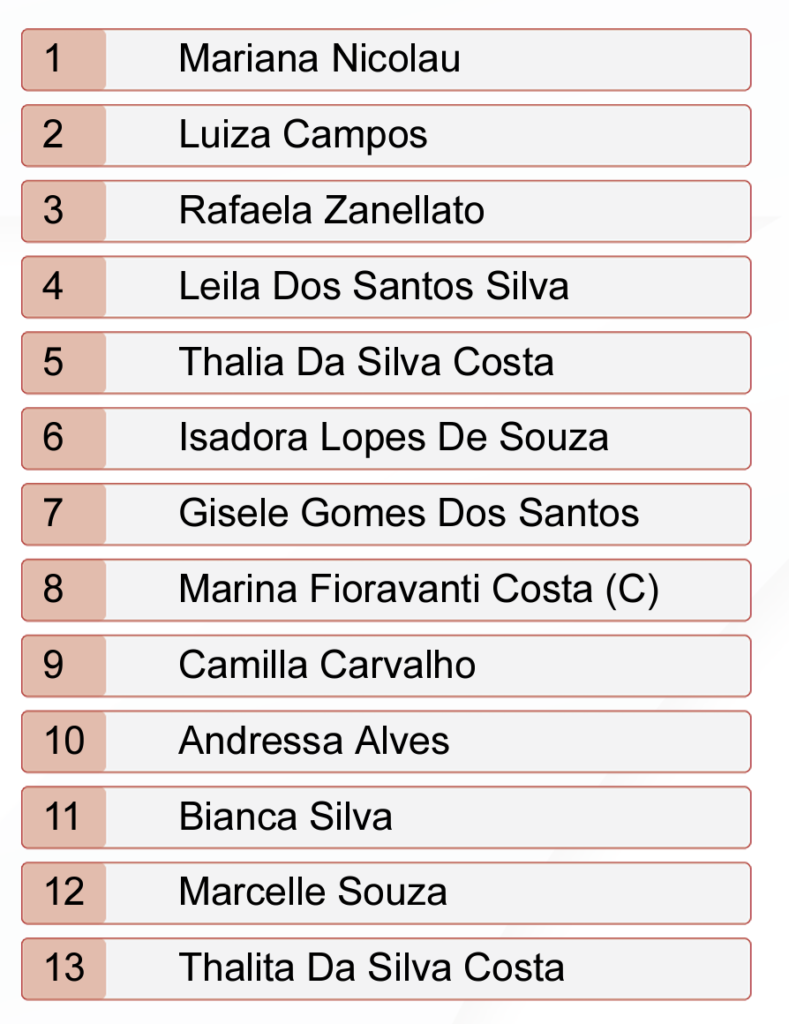Viewport: 789px width, 1024px height.
Task: Click the name Luiza Campos
Action: [x=303, y=135]
